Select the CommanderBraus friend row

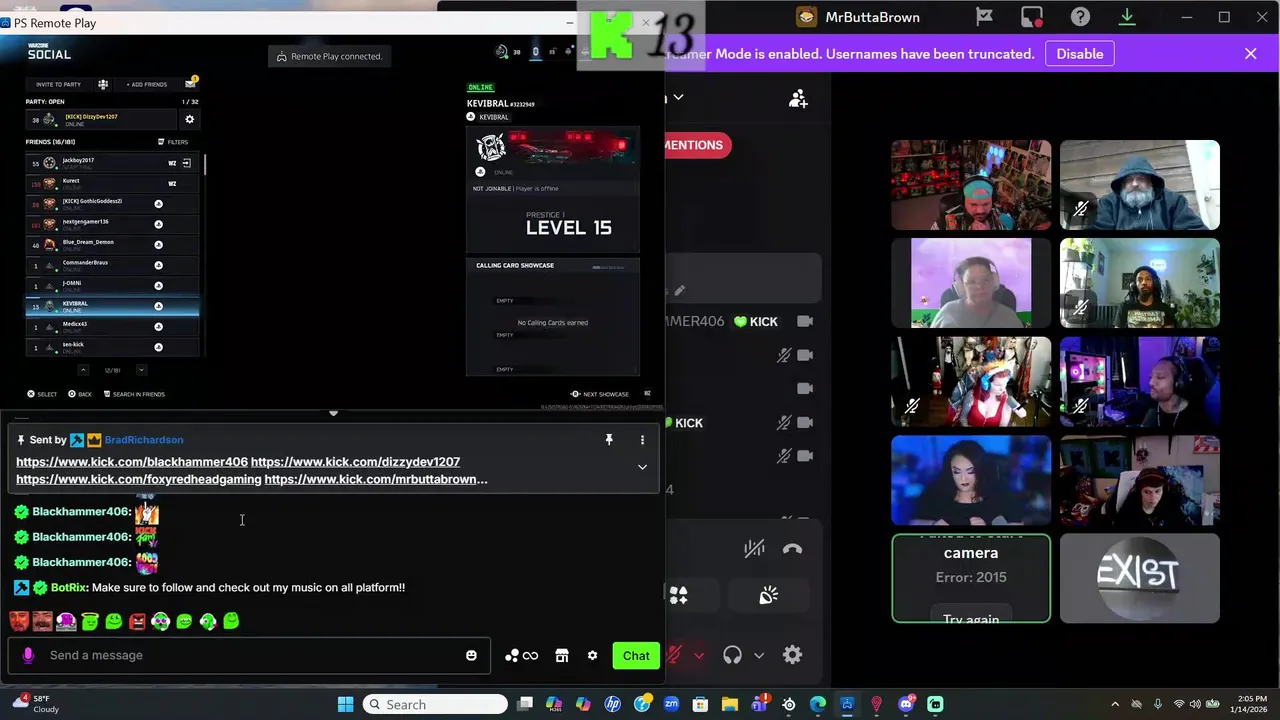coord(112,265)
